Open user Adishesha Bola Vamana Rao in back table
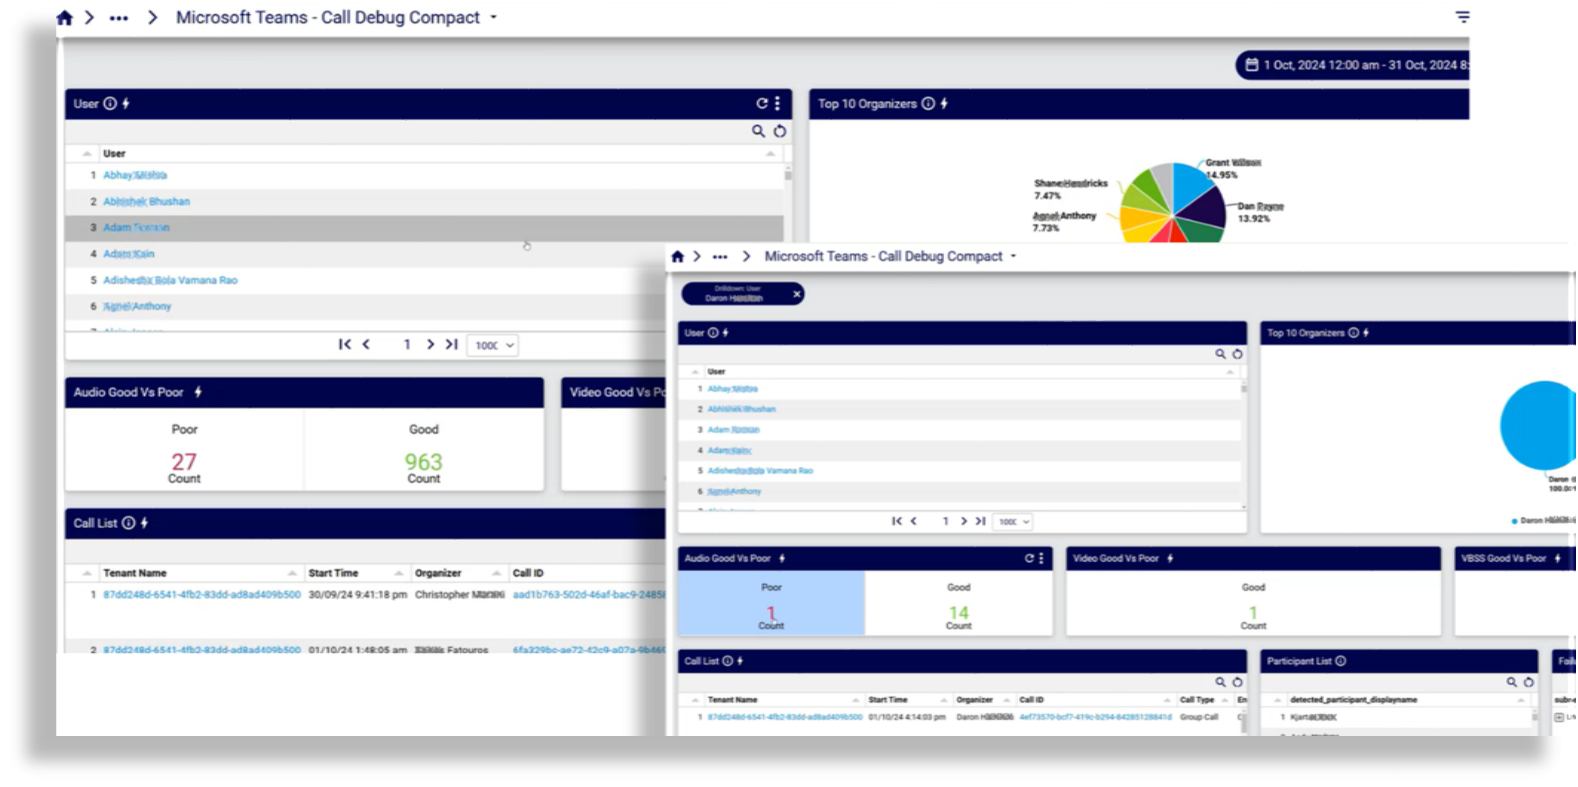 coord(170,280)
